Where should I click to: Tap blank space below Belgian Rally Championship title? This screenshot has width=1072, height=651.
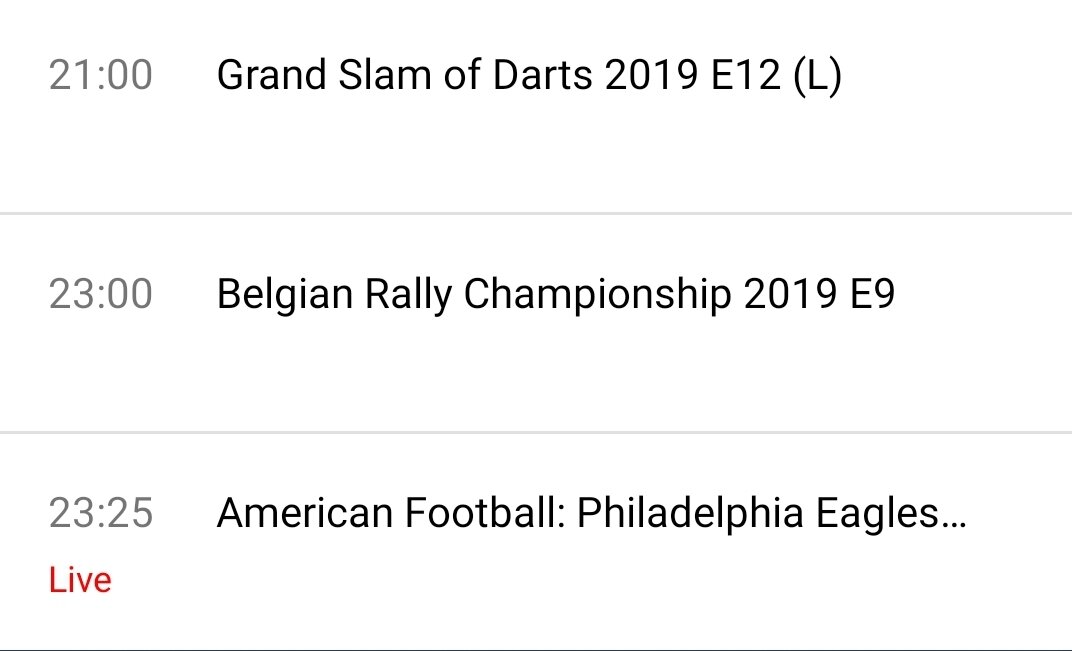point(536,376)
